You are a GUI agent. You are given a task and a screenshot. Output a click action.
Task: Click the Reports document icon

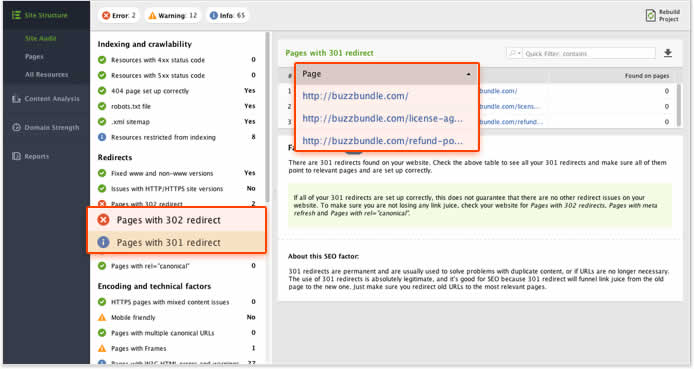pos(16,156)
